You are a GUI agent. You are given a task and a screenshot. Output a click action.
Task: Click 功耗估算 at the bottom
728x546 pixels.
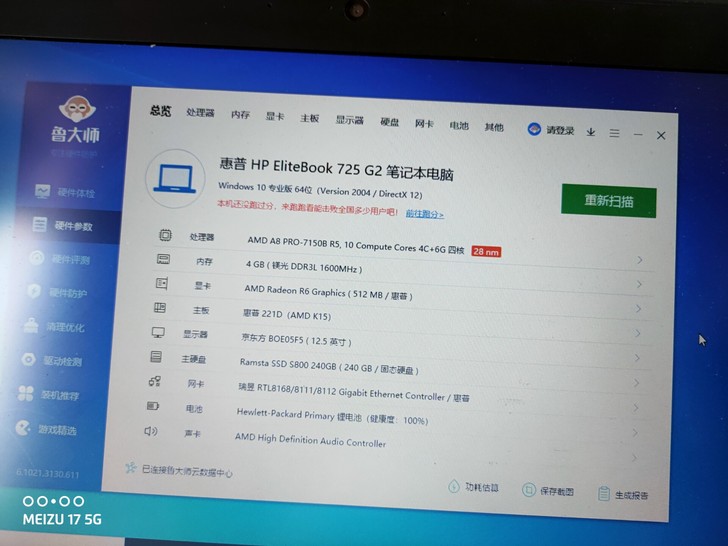(x=474, y=487)
